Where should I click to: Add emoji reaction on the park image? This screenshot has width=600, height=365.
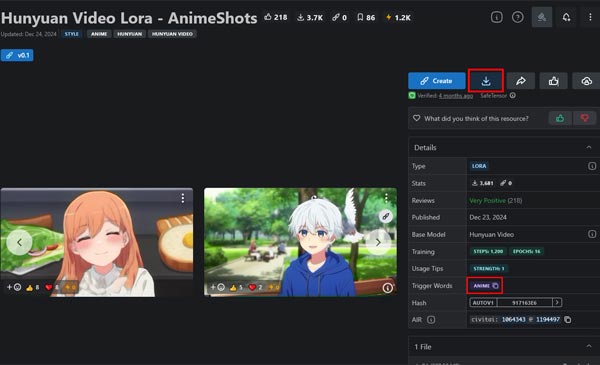[x=218, y=287]
